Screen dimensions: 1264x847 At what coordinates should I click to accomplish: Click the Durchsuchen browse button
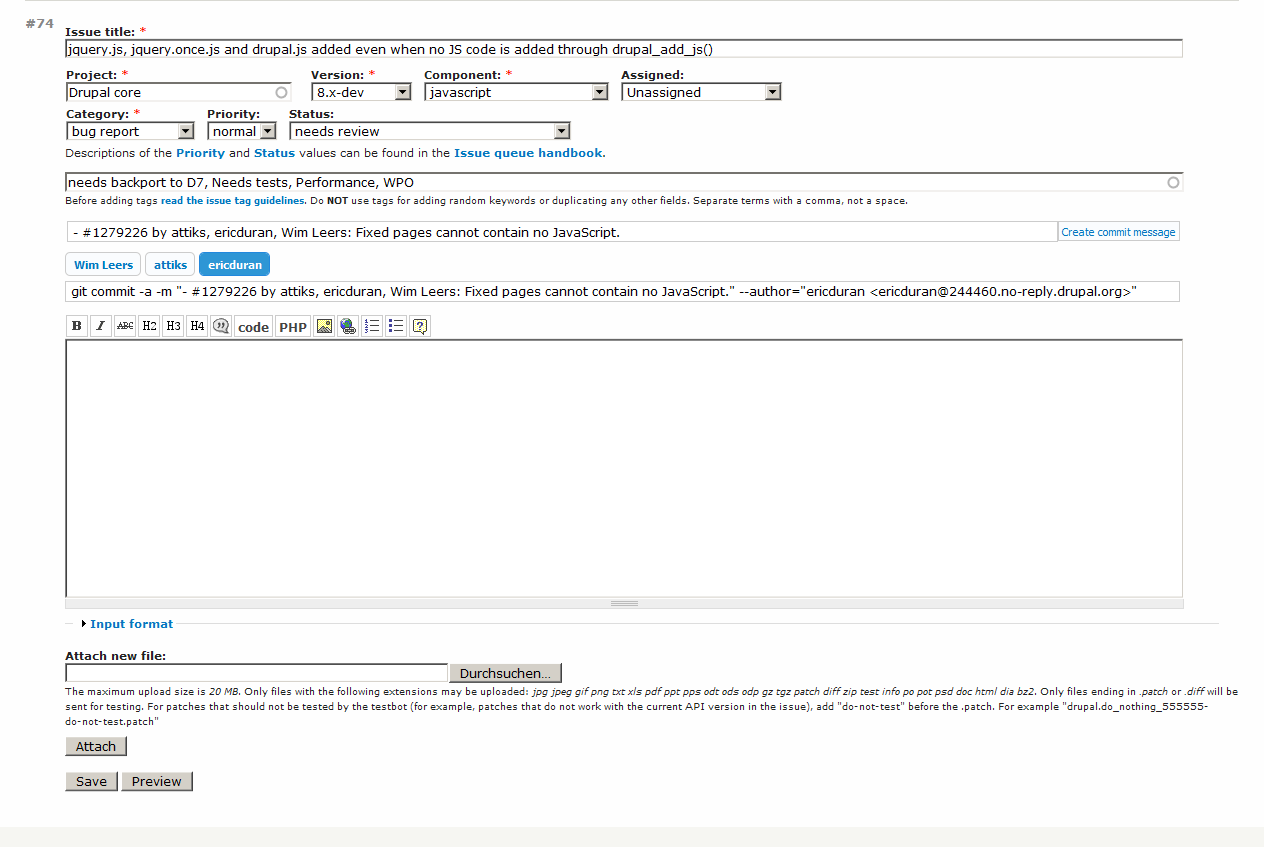pyautogui.click(x=505, y=673)
